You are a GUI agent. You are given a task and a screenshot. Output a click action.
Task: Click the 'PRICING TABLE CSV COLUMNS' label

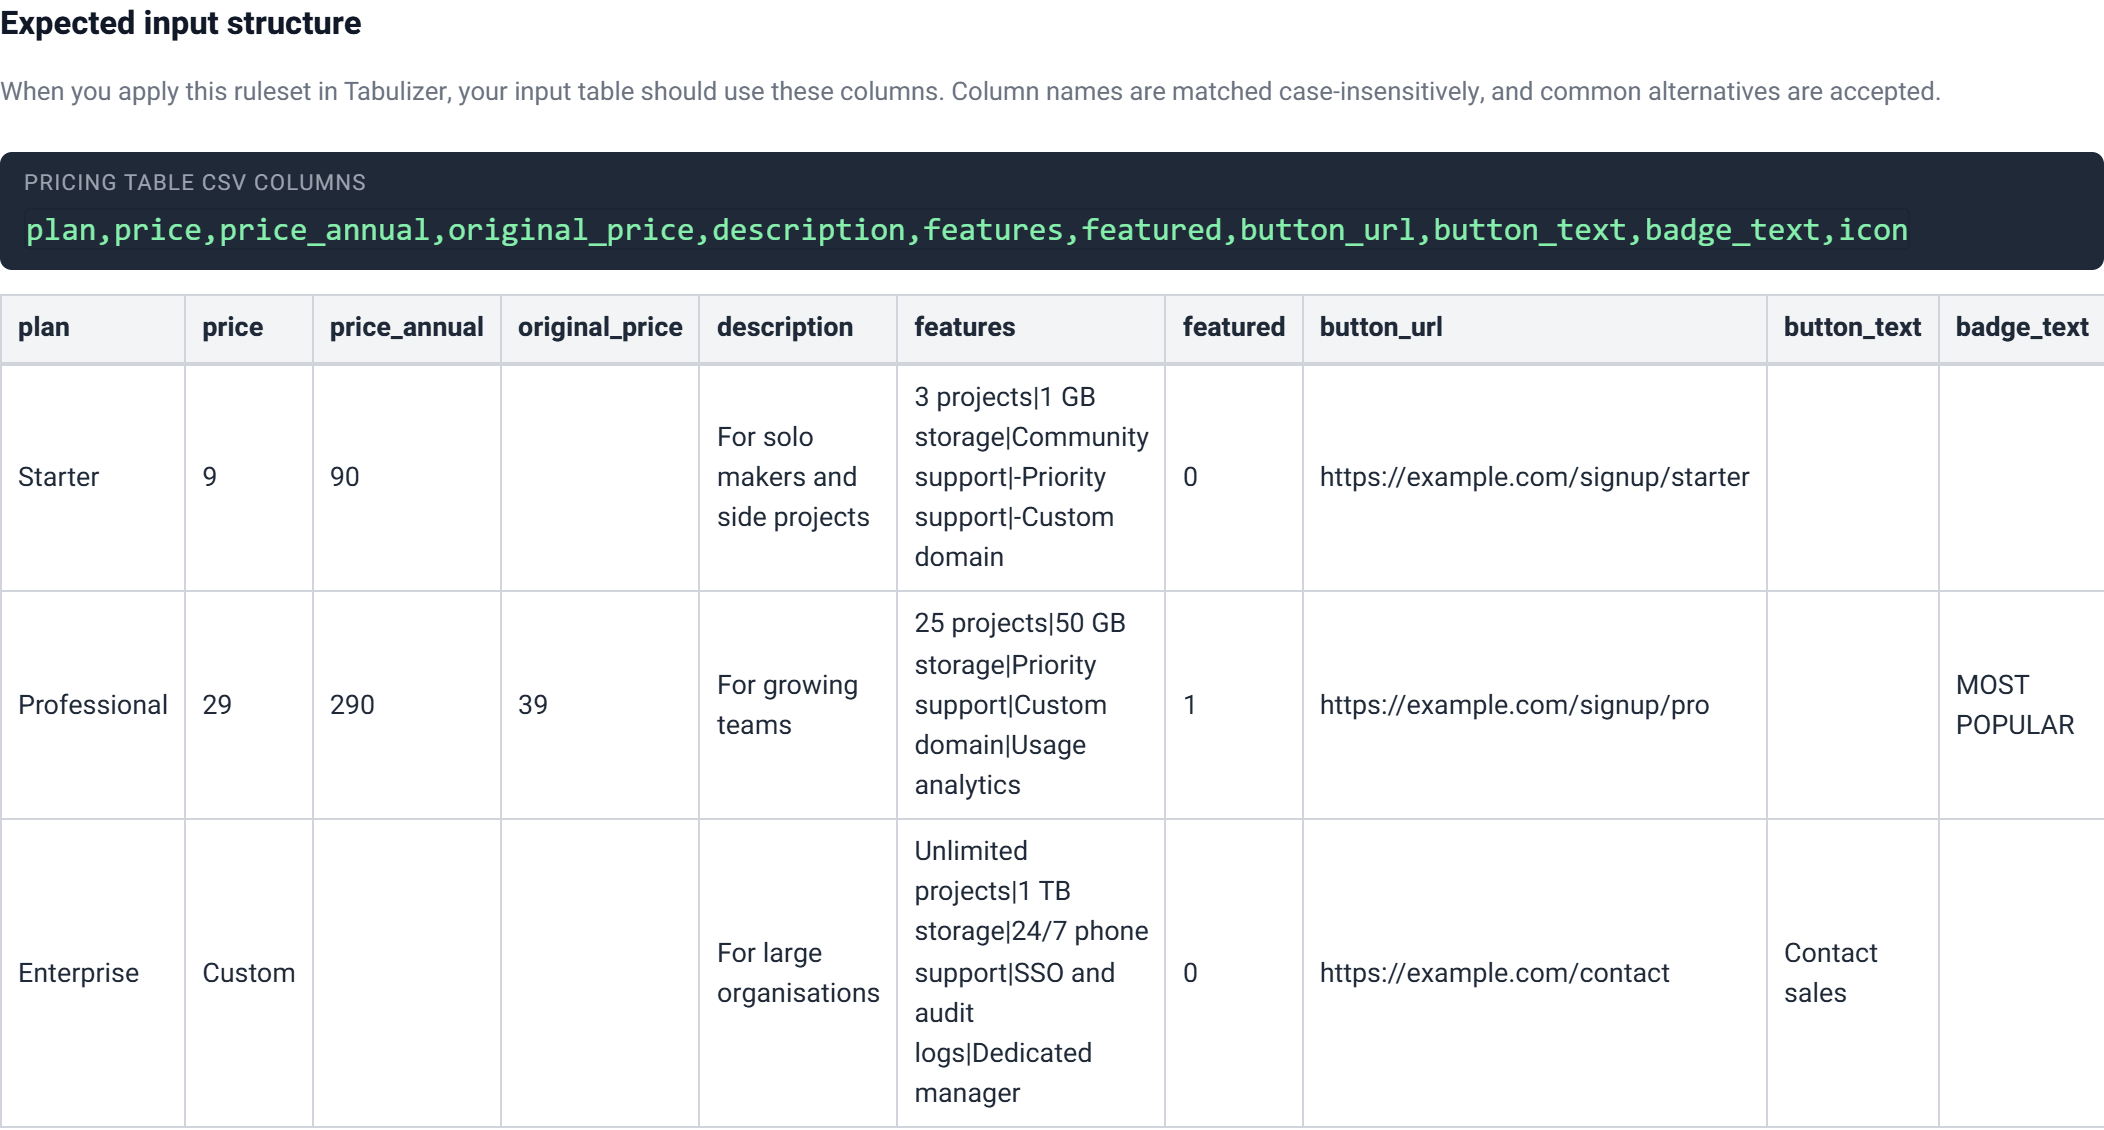pyautogui.click(x=195, y=182)
